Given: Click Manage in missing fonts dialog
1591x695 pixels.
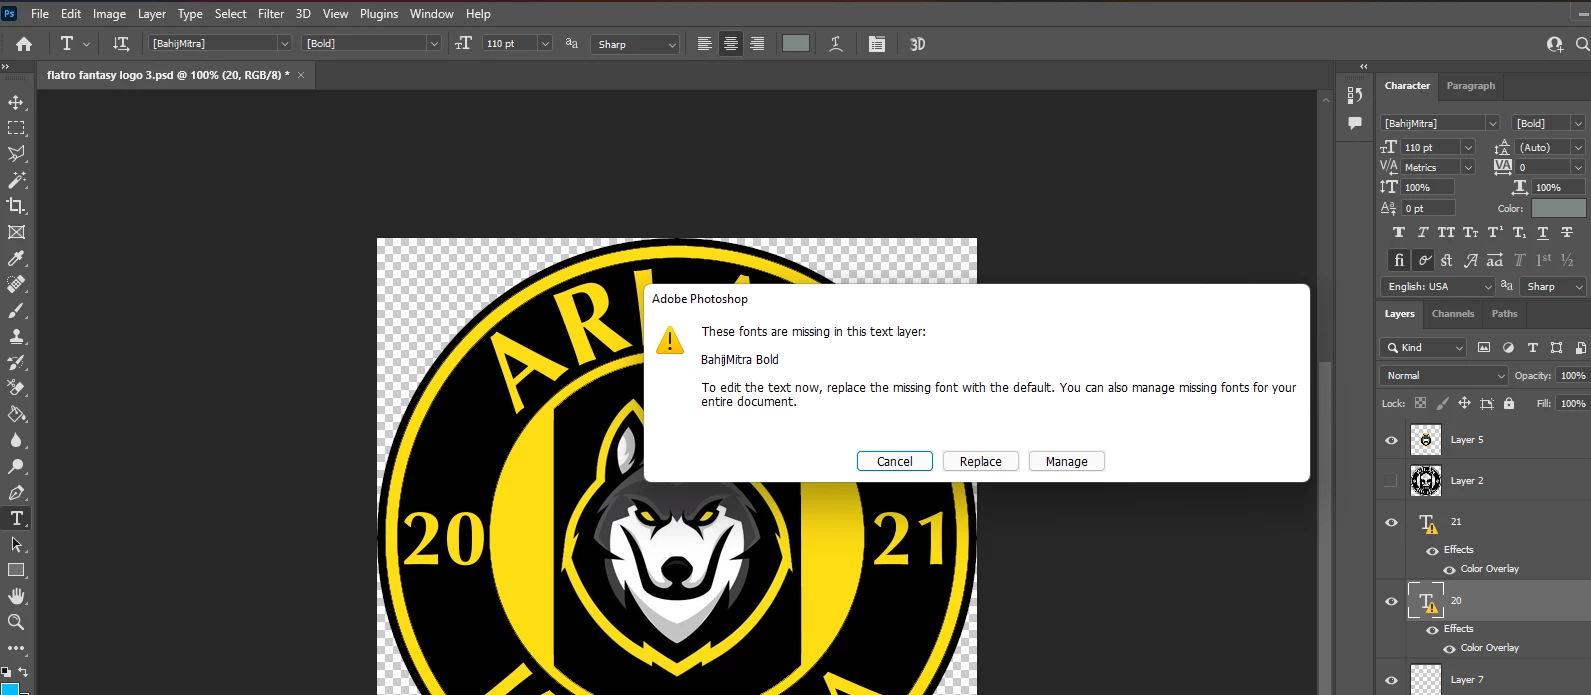Looking at the screenshot, I should click(x=1067, y=461).
